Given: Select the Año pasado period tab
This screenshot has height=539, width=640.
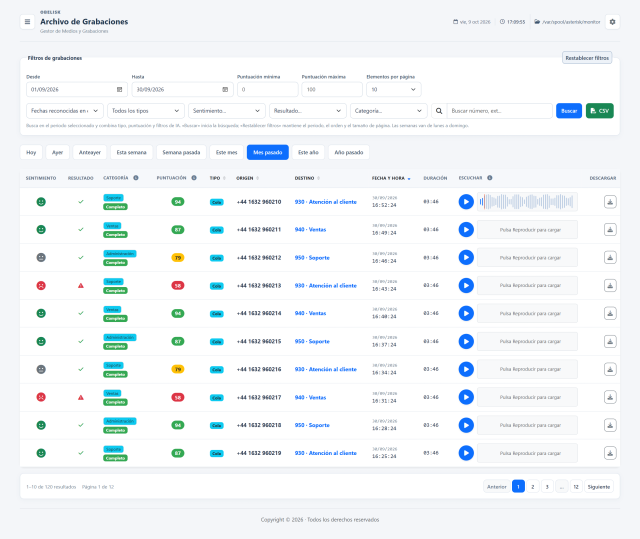Looking at the screenshot, I should [349, 152].
